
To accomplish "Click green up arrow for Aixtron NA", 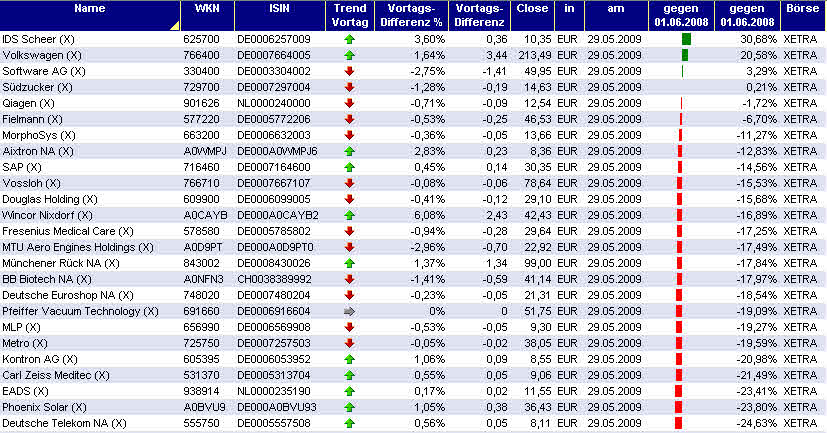I will coord(349,151).
